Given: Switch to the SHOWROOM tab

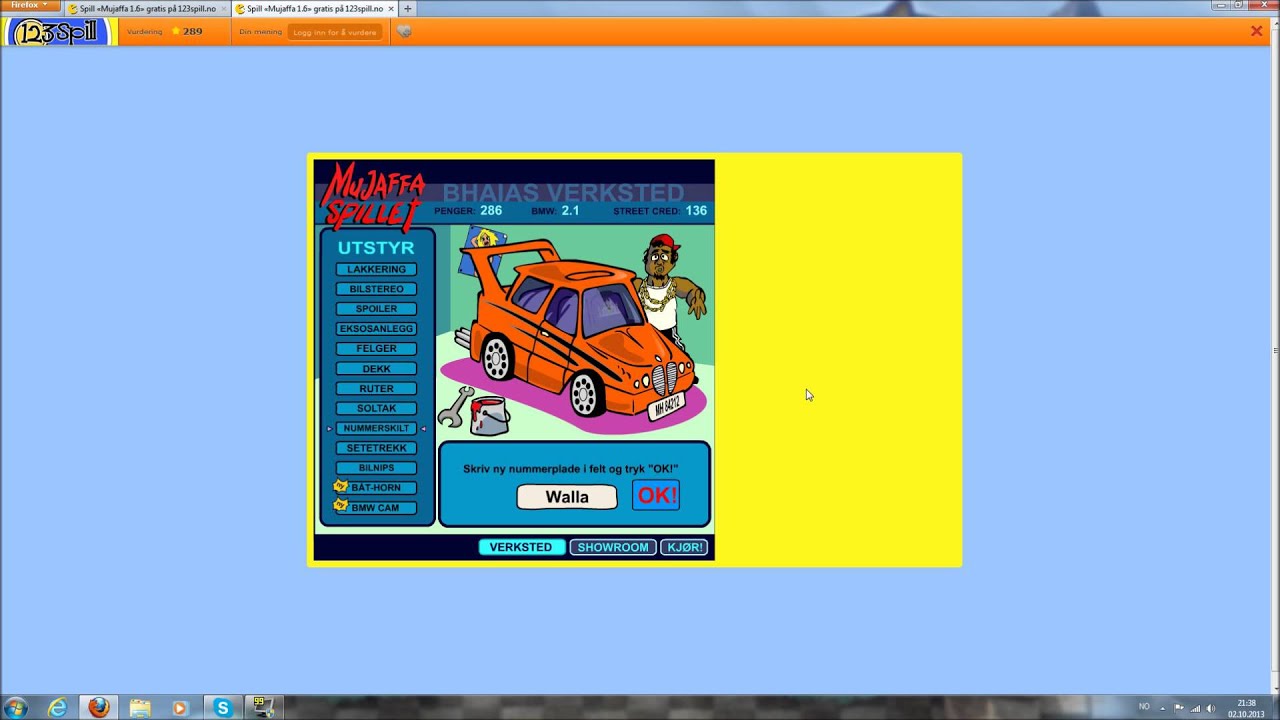Looking at the screenshot, I should pyautogui.click(x=613, y=547).
